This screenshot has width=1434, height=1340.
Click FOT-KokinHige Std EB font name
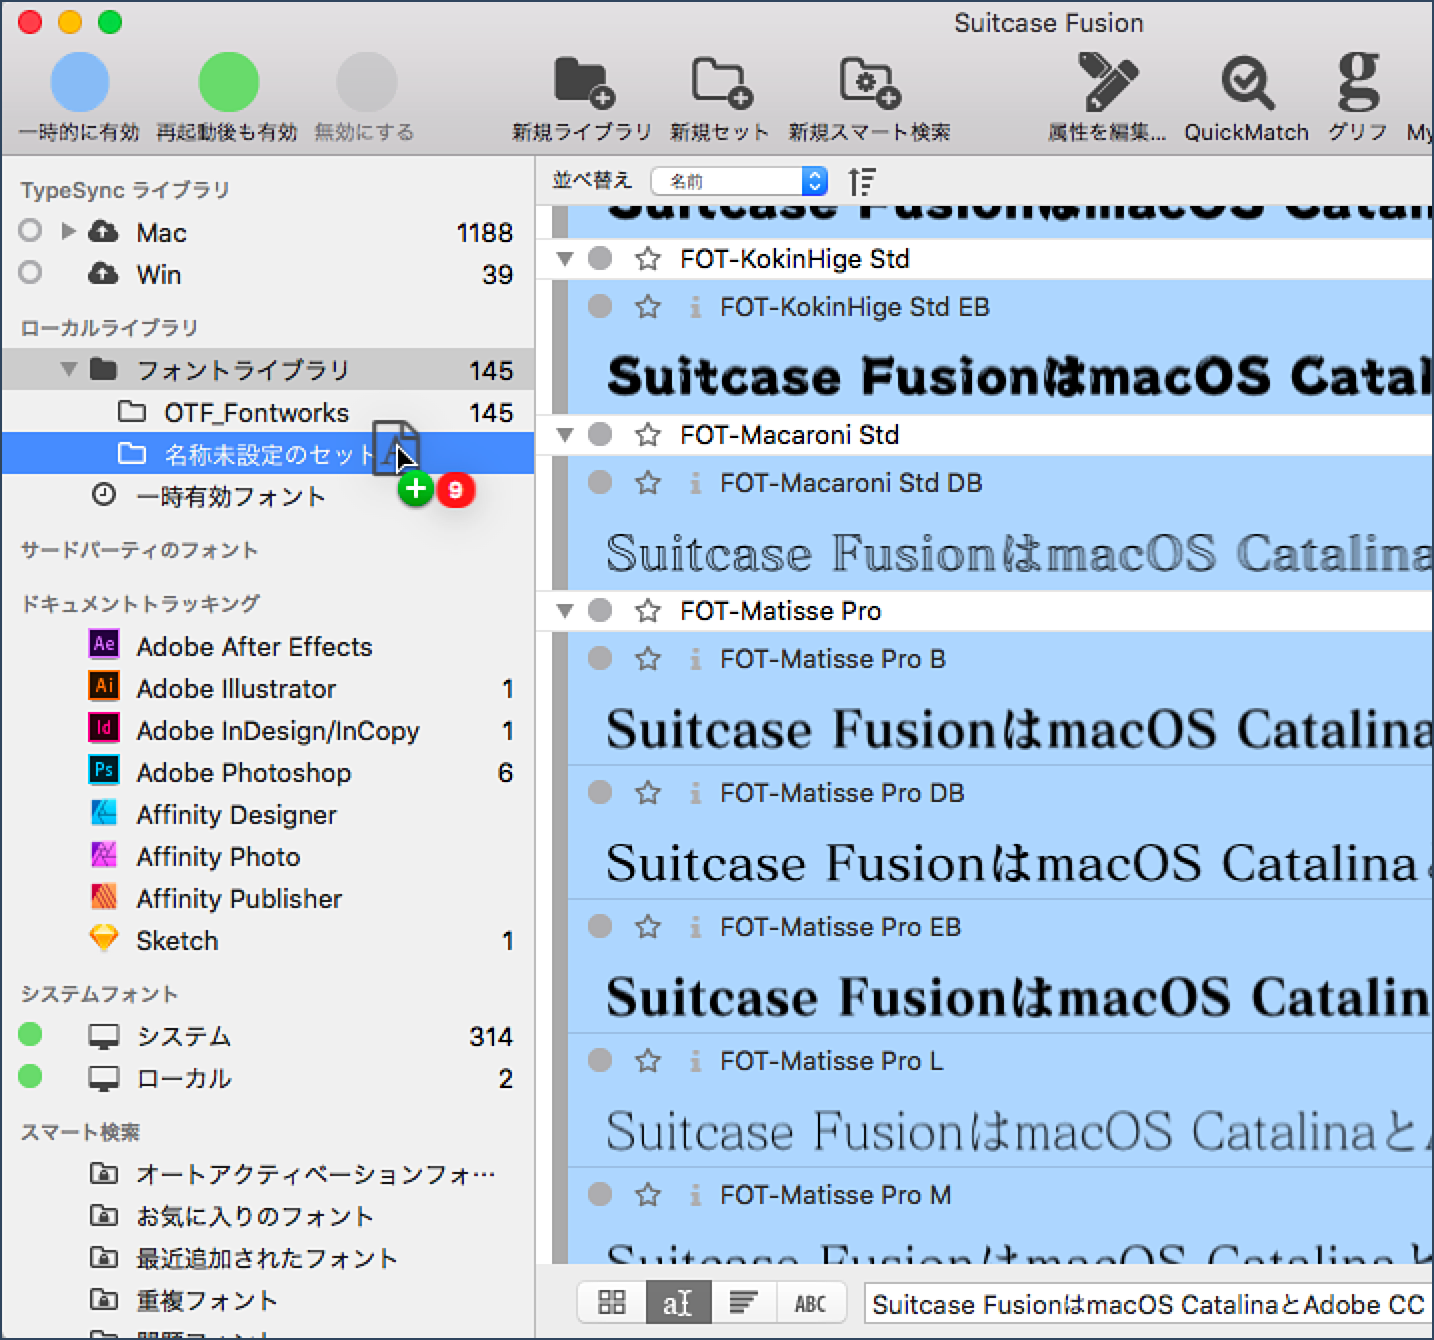(x=854, y=307)
